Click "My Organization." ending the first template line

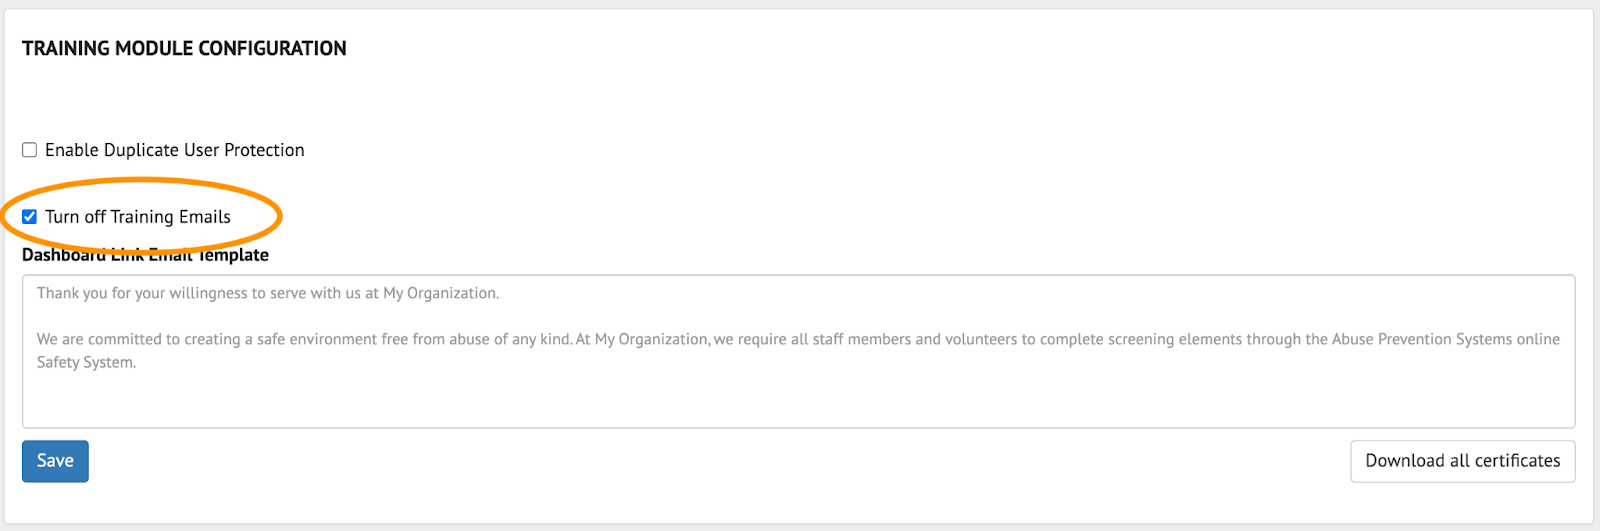[441, 293]
